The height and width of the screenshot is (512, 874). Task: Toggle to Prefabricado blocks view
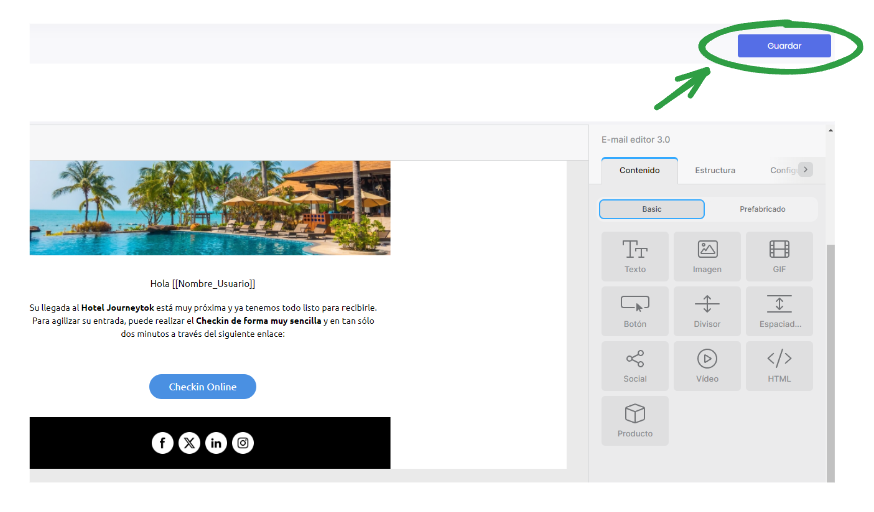point(762,209)
